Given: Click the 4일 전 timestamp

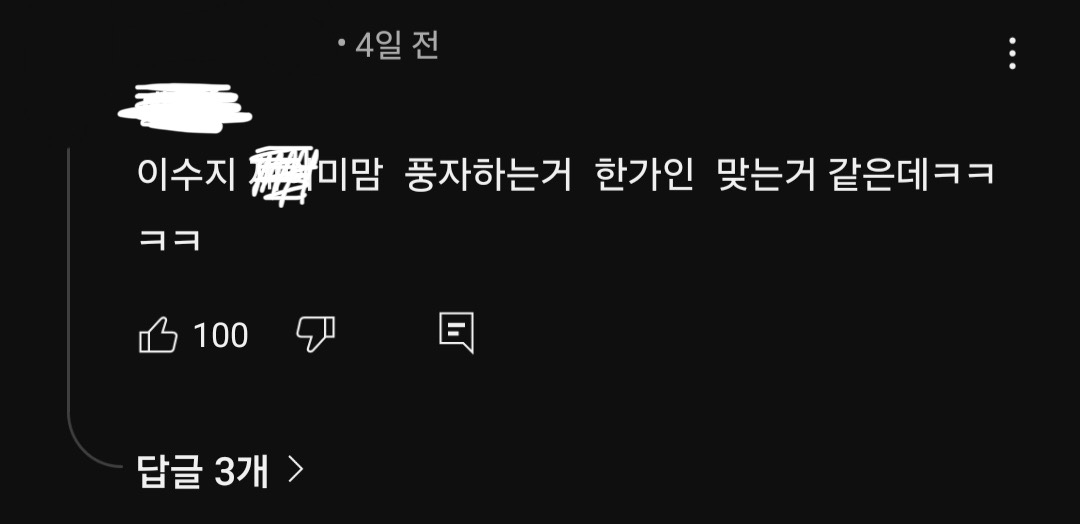Looking at the screenshot, I should pyautogui.click(x=397, y=46).
